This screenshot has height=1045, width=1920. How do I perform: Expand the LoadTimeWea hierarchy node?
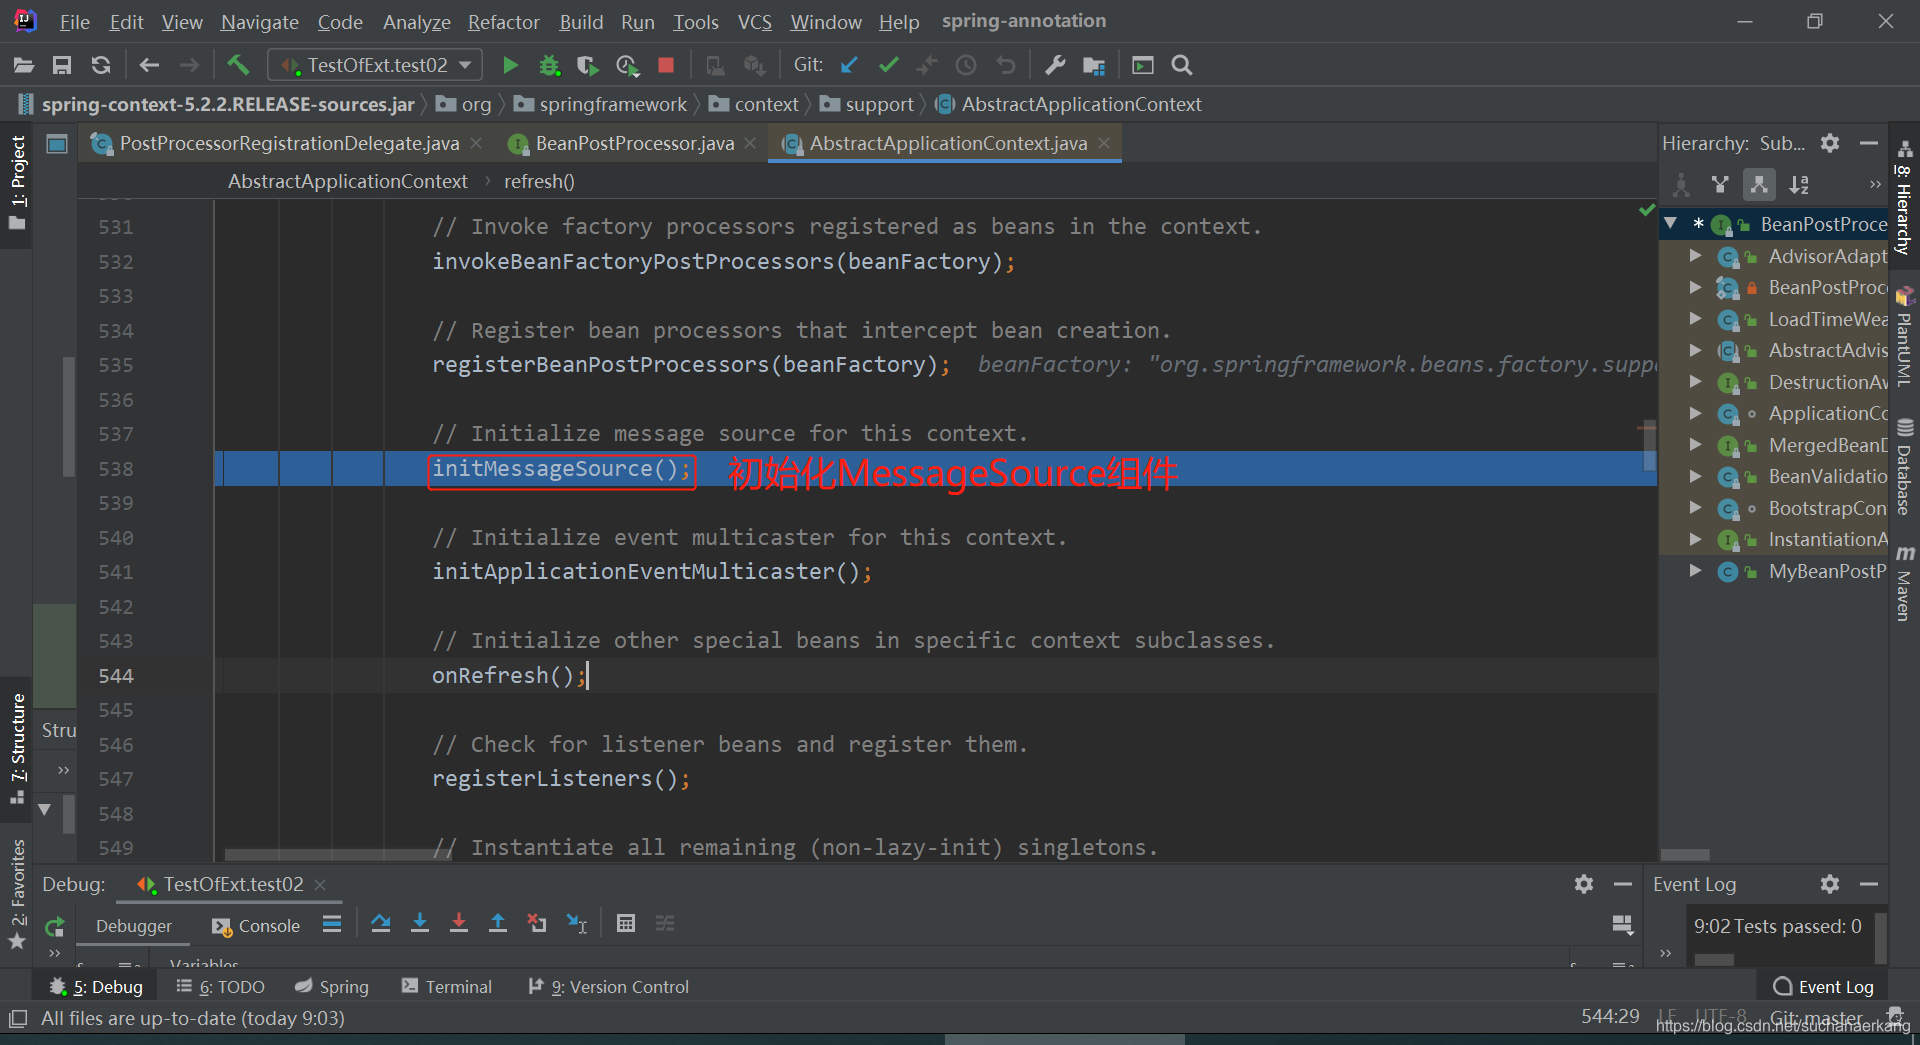1695,319
